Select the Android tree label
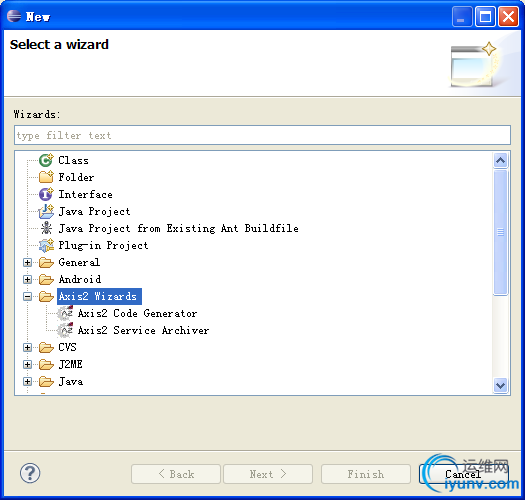Screen dimensions: 525x500 80,279
